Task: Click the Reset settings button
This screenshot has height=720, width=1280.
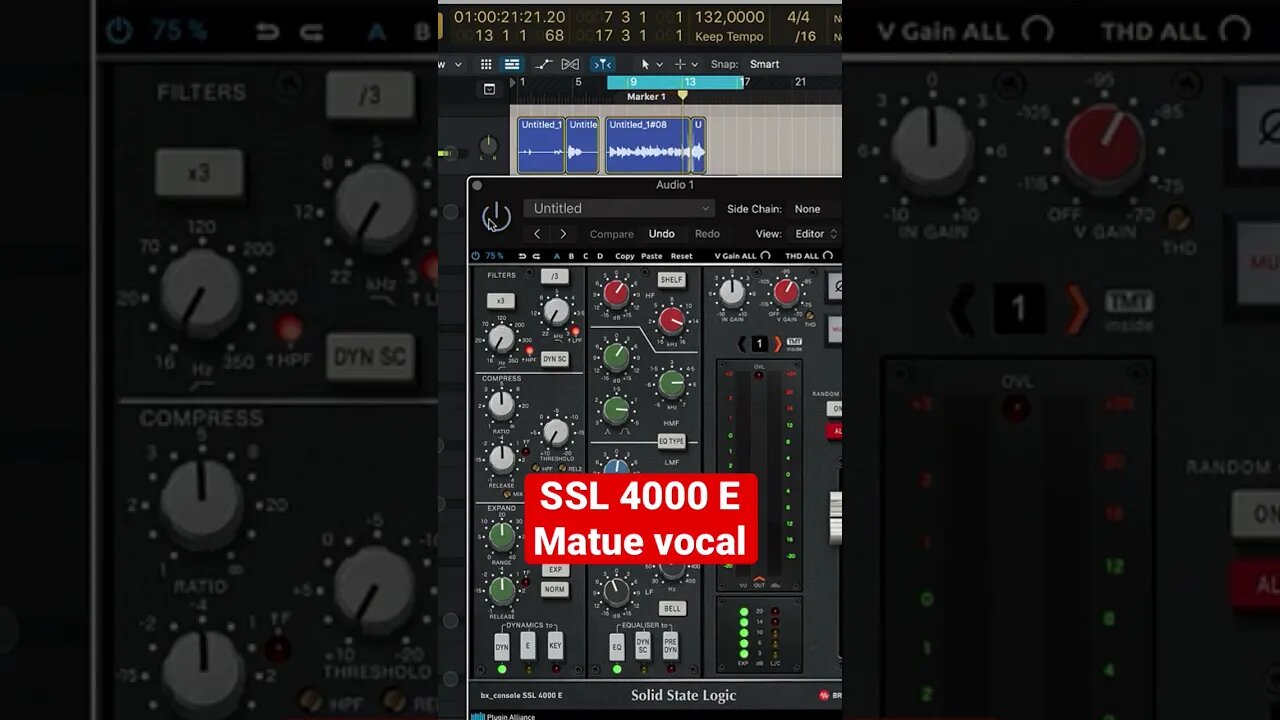Action: coord(681,256)
